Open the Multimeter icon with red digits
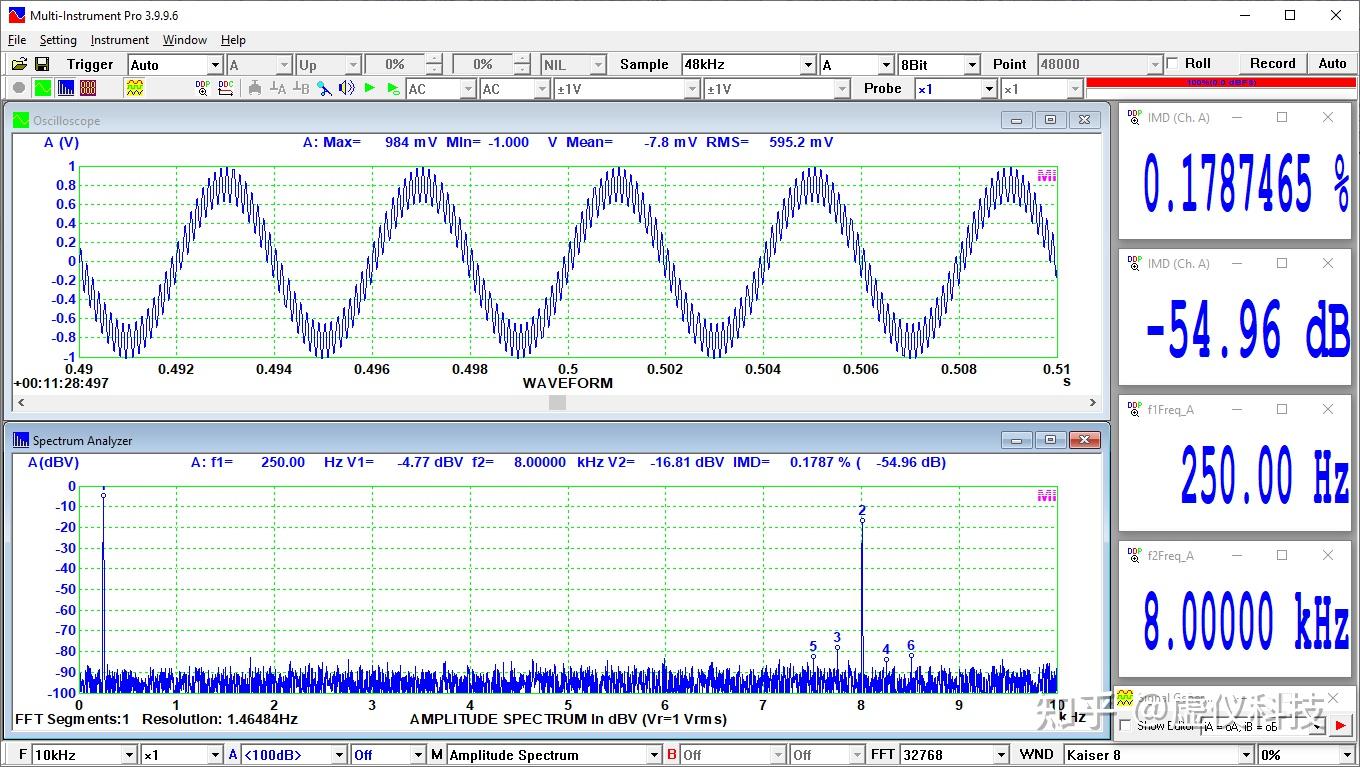The width and height of the screenshot is (1360, 767). pos(88,88)
